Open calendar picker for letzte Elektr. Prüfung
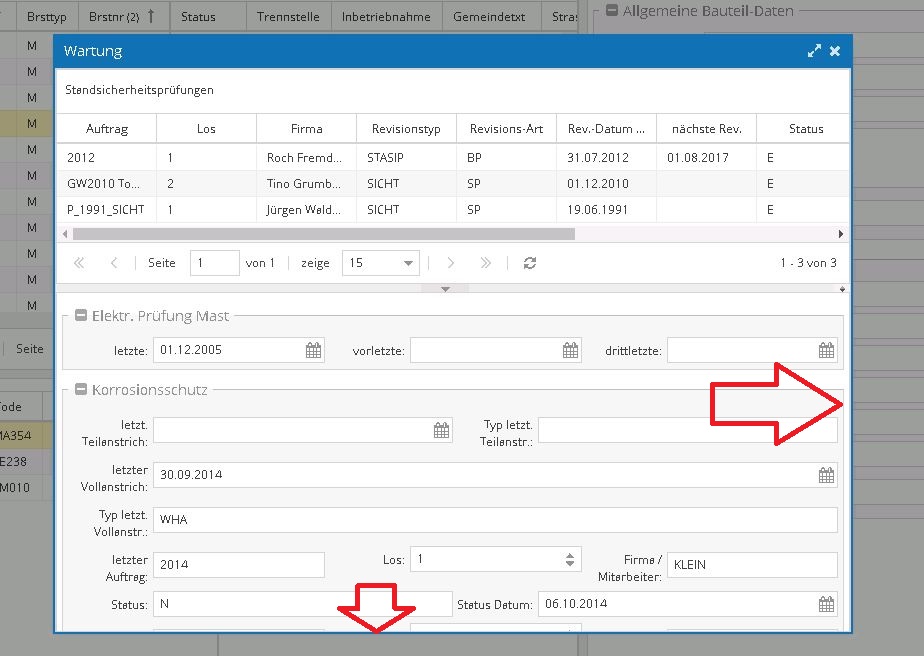 tap(311, 350)
